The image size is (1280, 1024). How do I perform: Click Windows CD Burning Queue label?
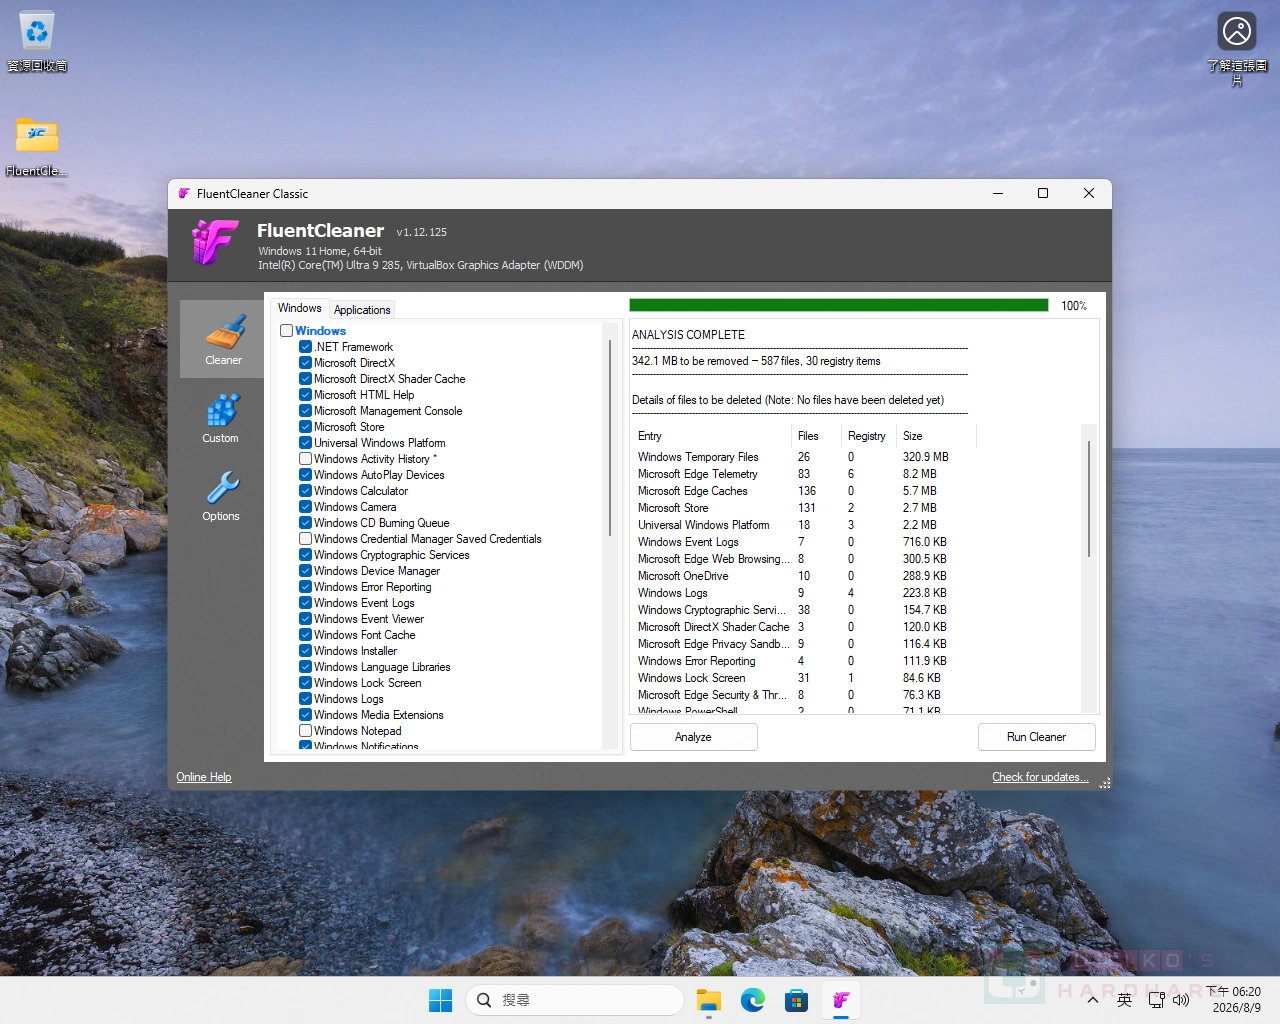[381, 523]
